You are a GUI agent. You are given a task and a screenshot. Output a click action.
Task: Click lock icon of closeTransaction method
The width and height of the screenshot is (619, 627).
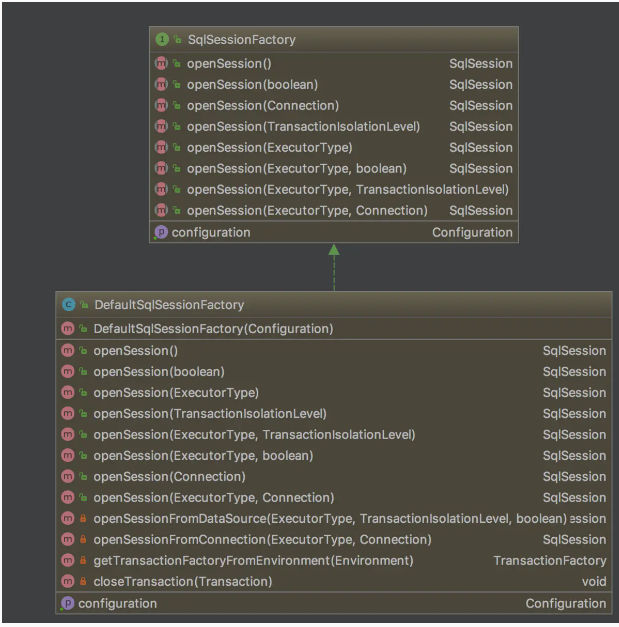(83, 581)
